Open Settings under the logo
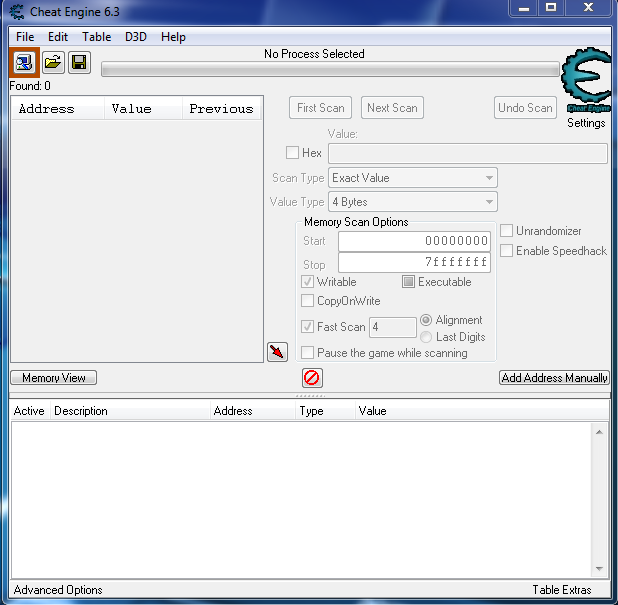Image resolution: width=618 pixels, height=605 pixels. [x=586, y=123]
